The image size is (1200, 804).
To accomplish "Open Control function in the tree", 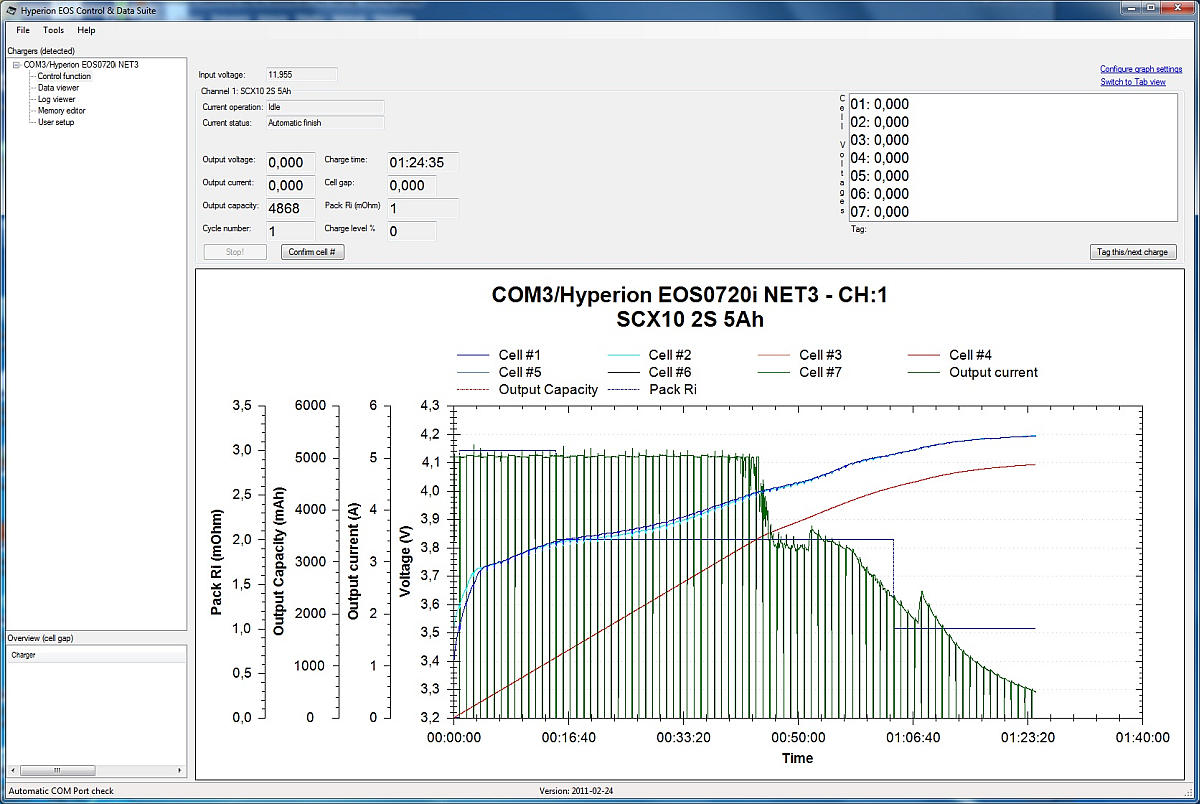I will (64, 76).
